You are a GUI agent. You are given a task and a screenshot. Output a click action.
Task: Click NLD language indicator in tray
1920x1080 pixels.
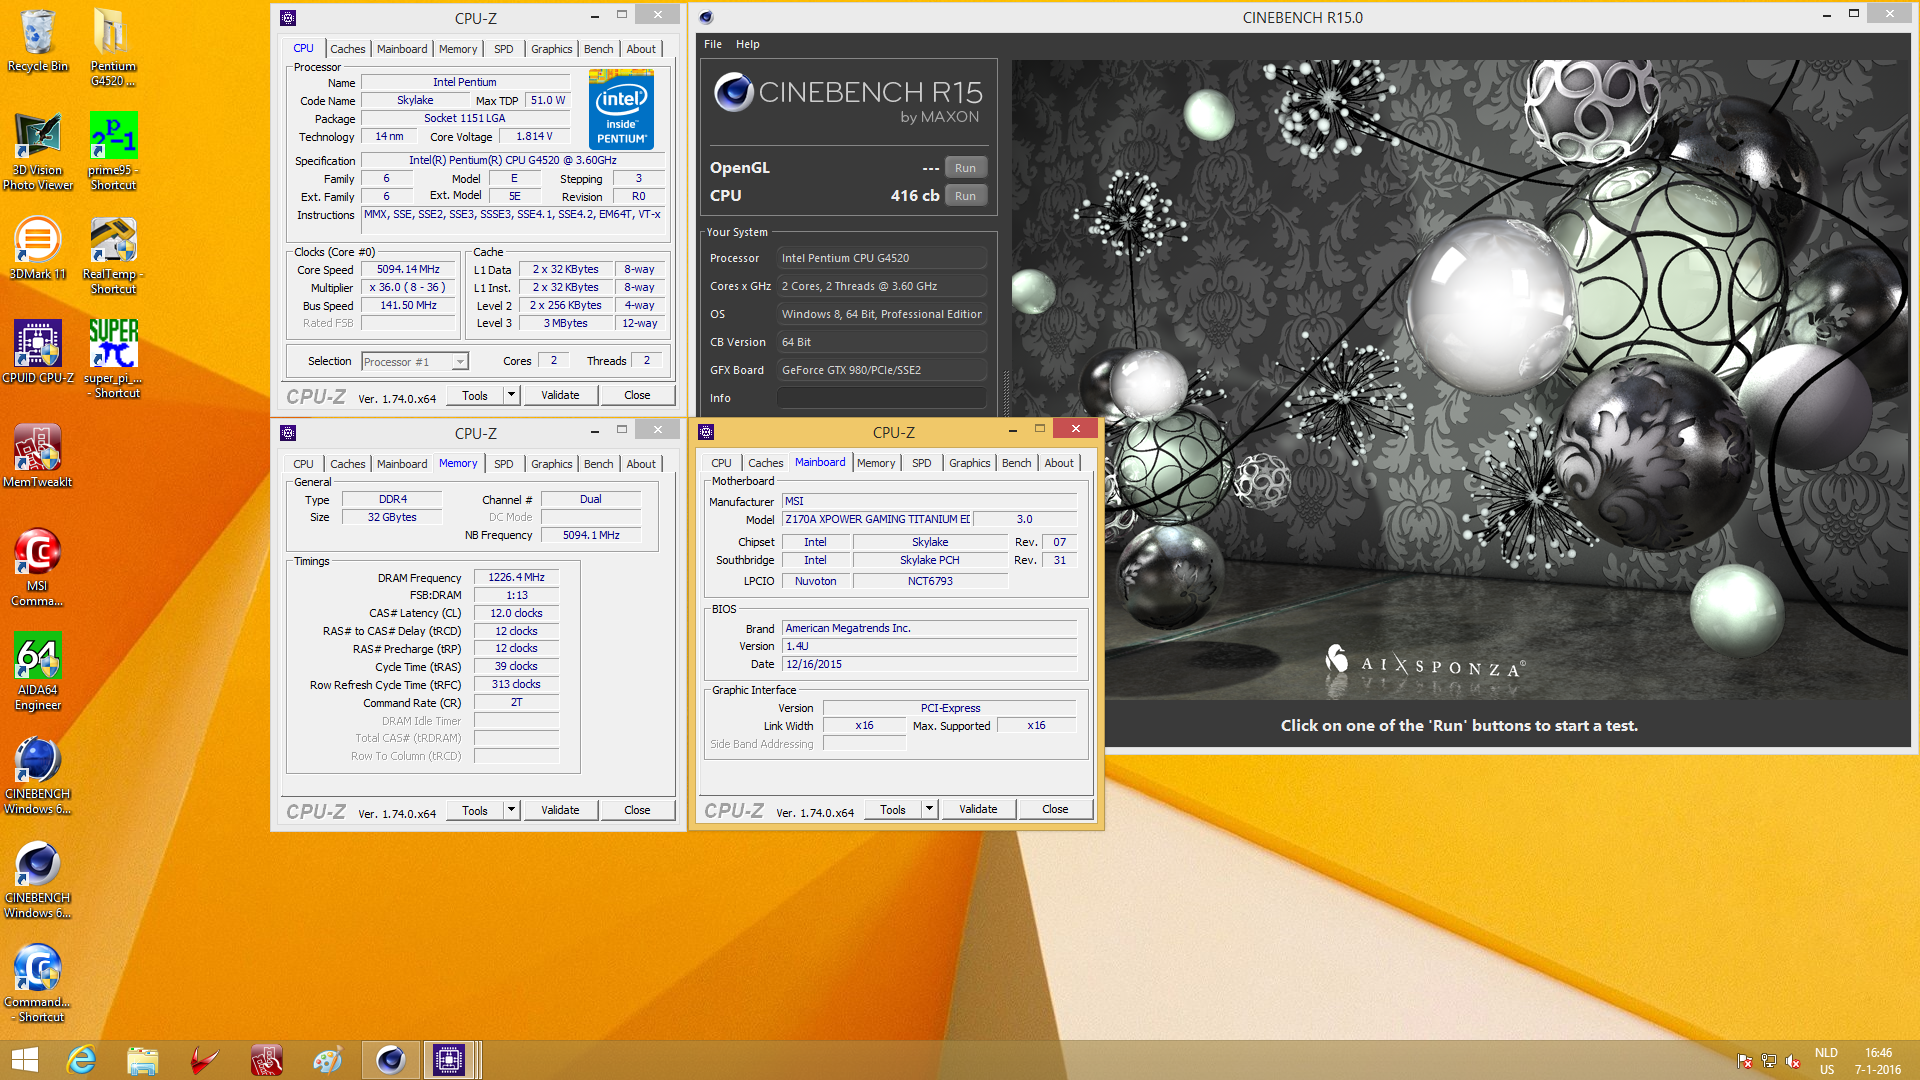[1826, 1053]
